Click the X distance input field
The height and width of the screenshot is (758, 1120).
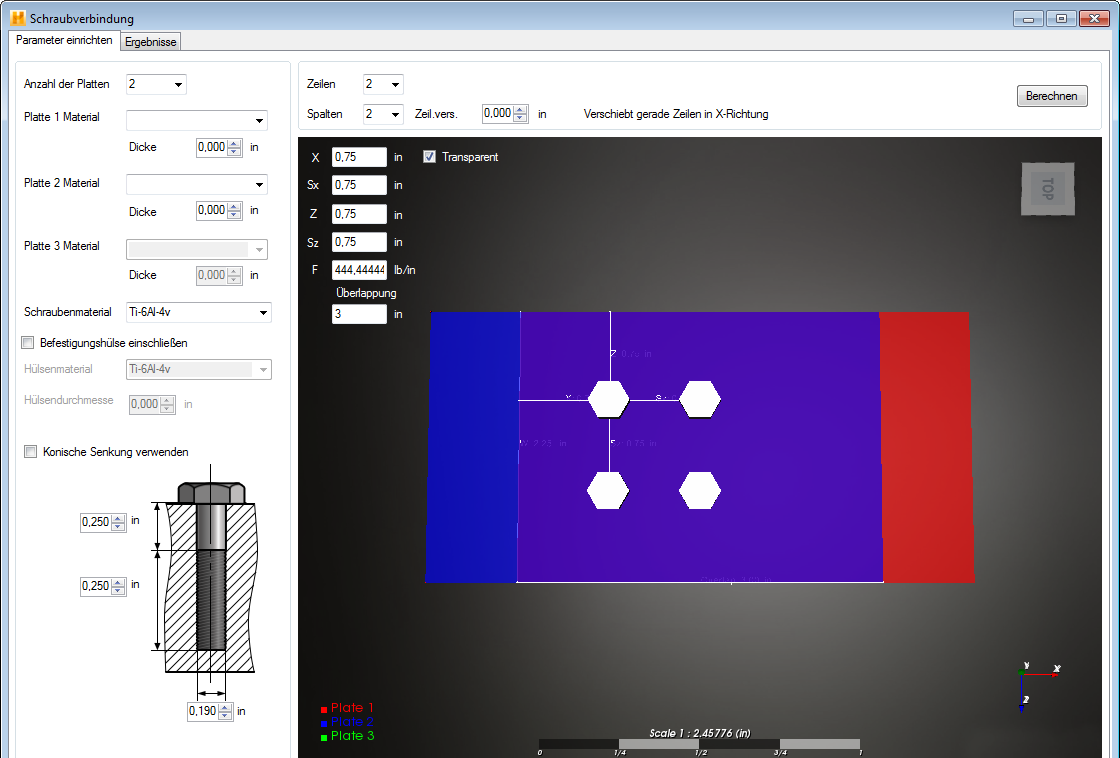359,157
